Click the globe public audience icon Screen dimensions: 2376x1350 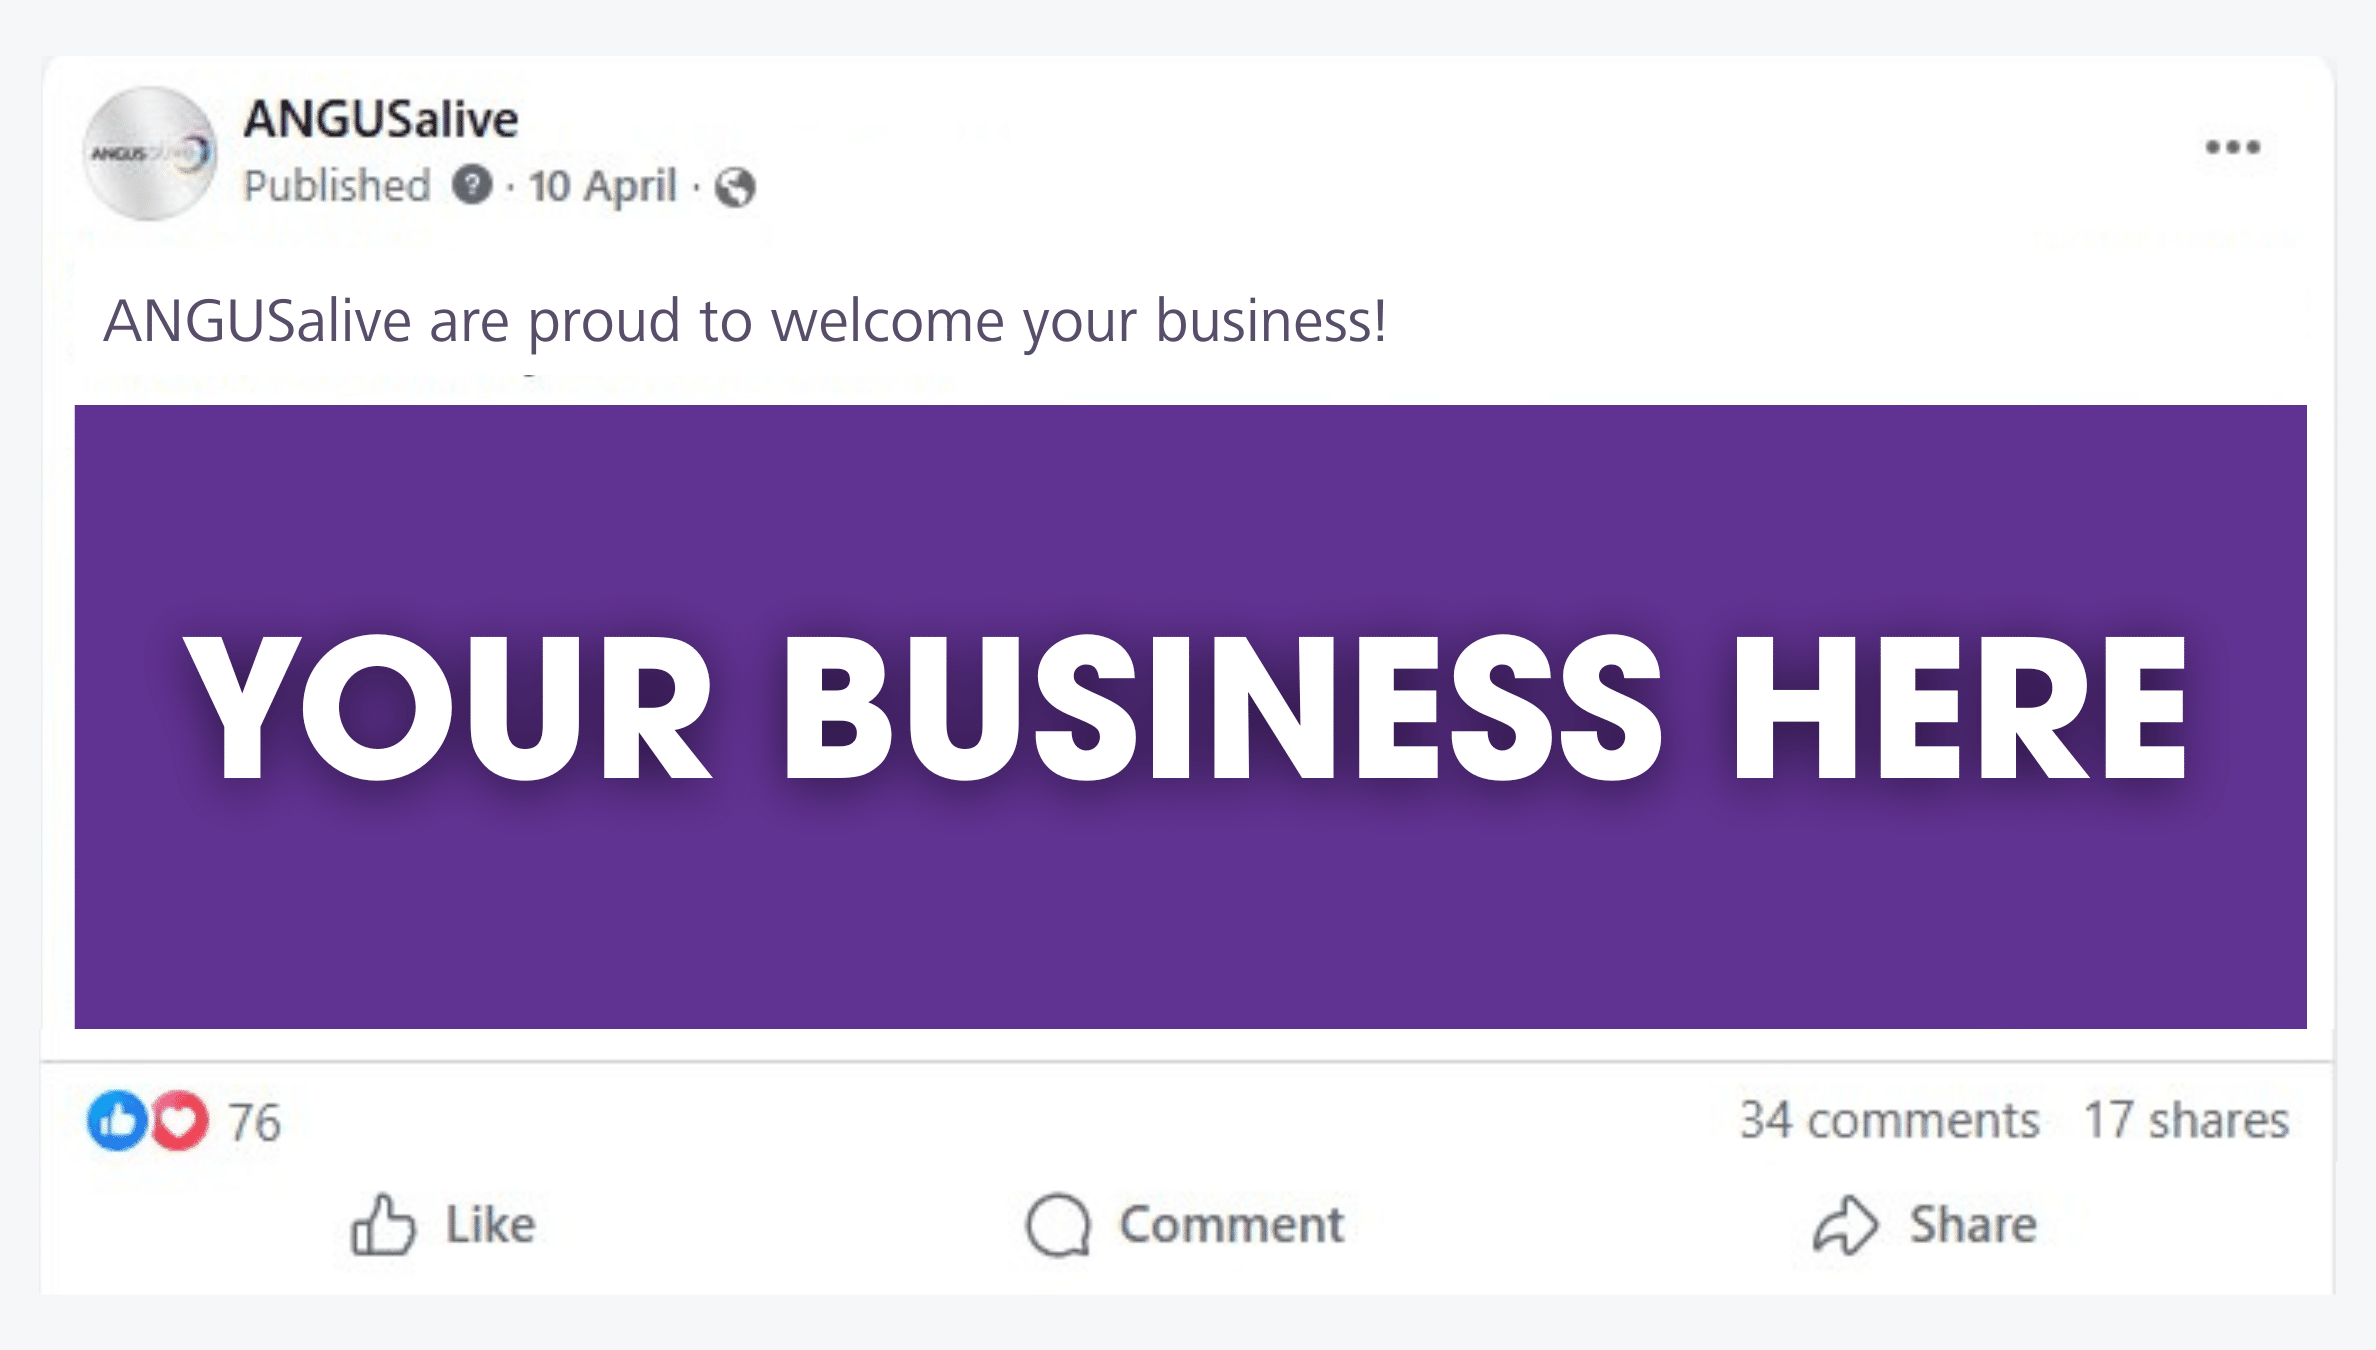pos(735,187)
